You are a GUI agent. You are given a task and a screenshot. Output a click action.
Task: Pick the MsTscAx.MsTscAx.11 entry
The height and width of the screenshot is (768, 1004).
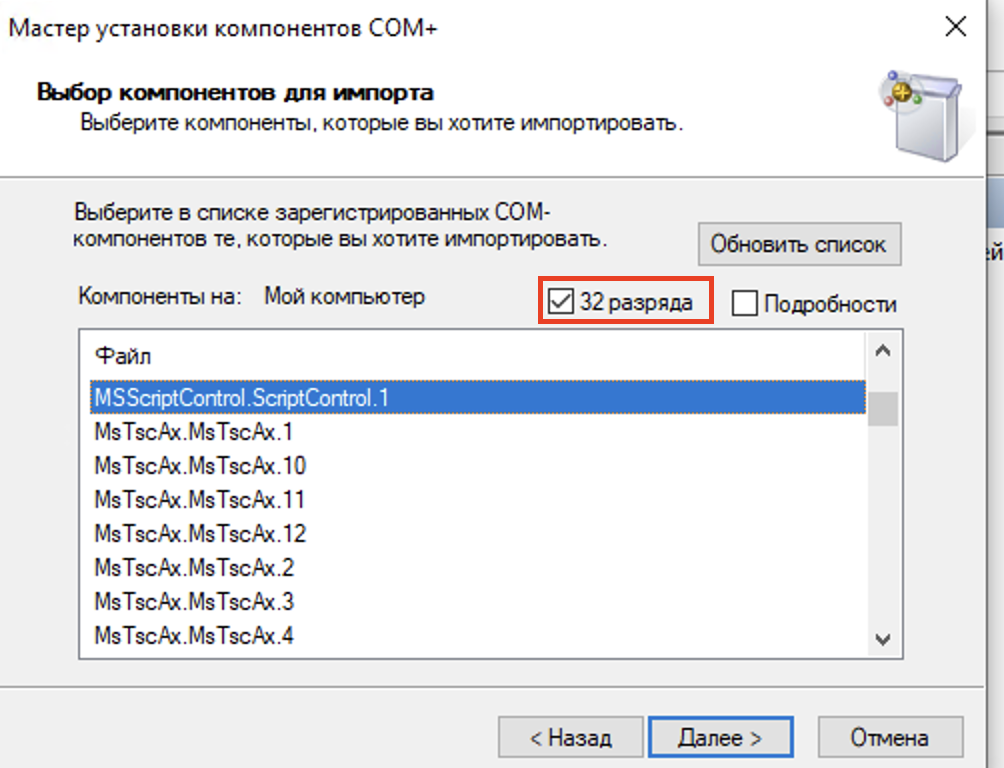coord(200,499)
